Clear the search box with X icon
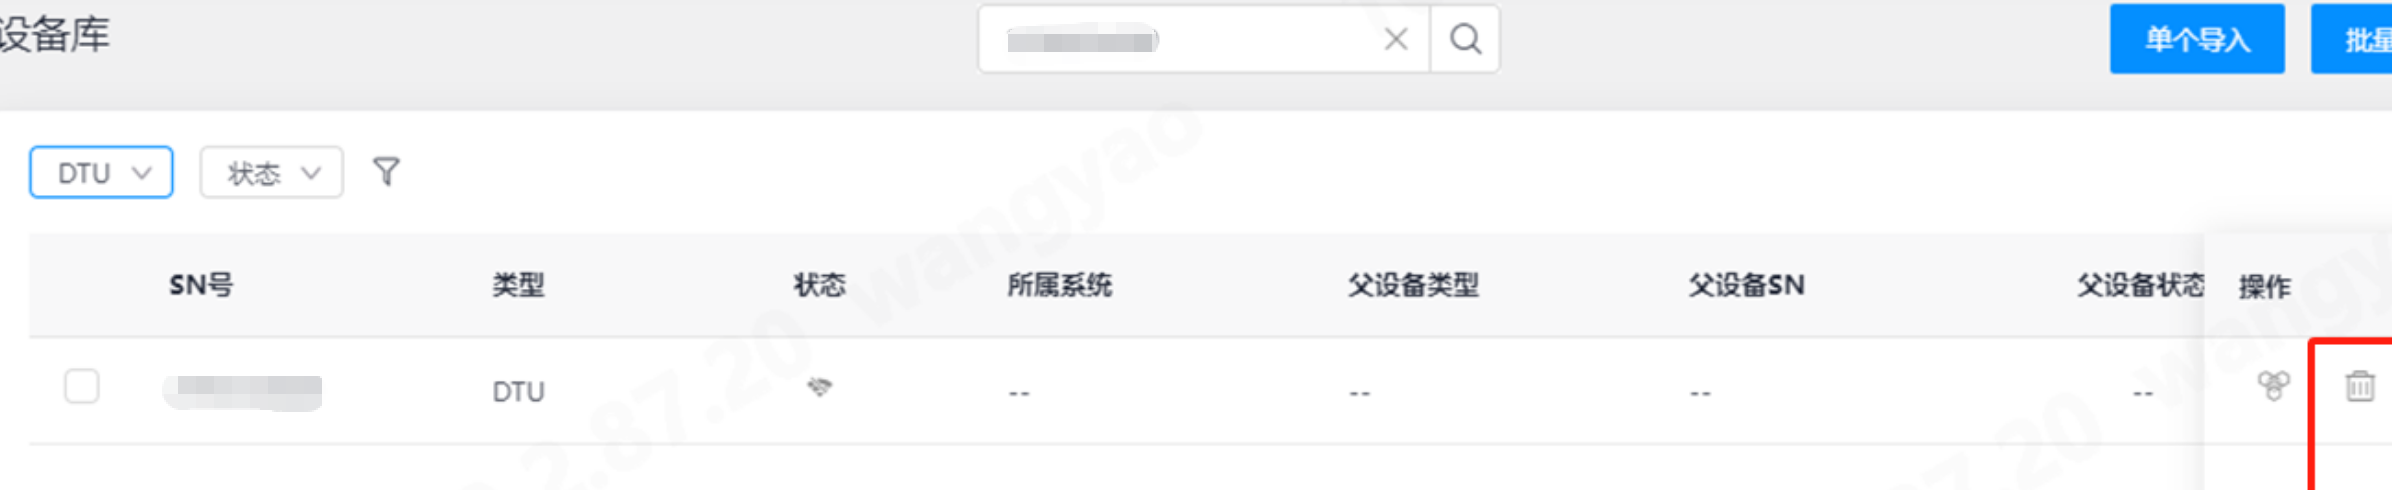This screenshot has height=490, width=2392. tap(1396, 39)
